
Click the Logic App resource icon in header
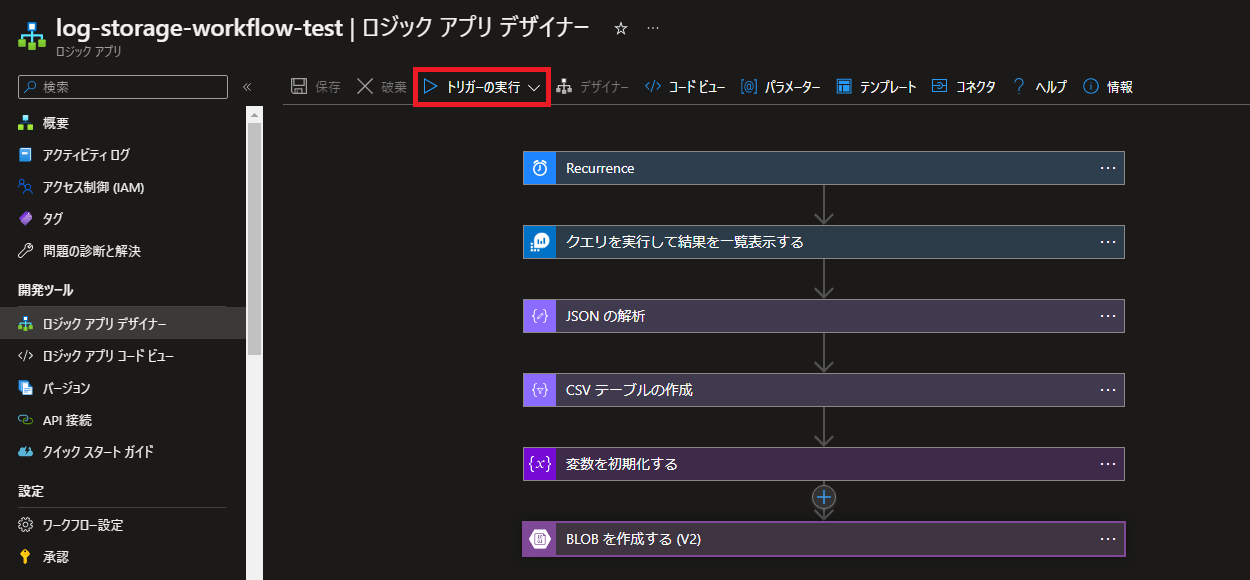click(33, 34)
